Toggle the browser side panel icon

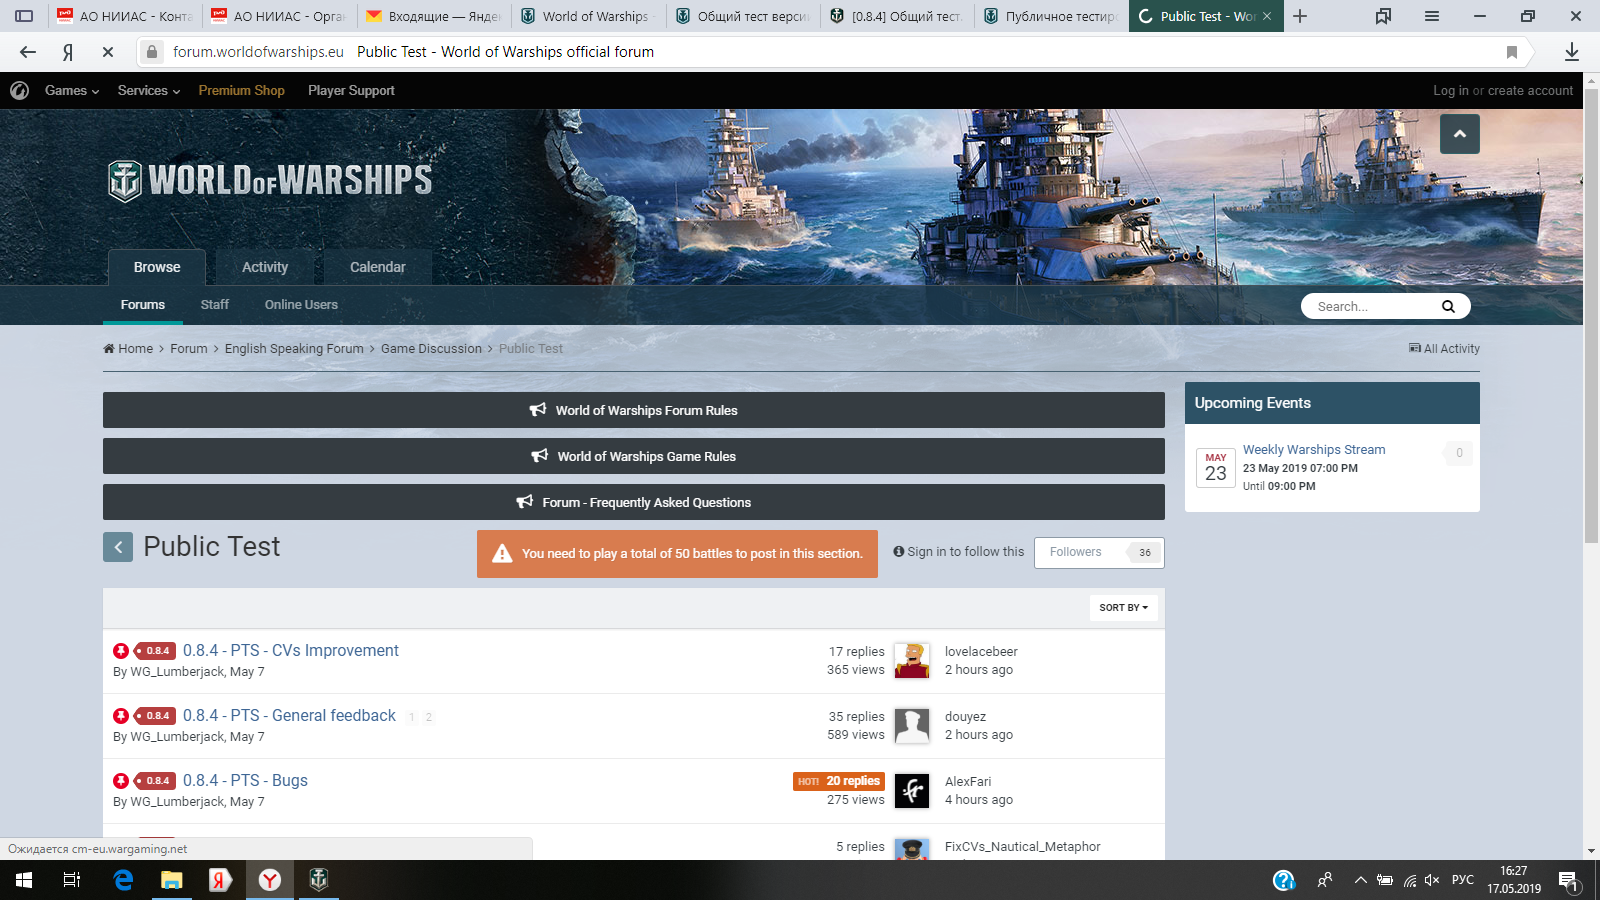point(25,16)
